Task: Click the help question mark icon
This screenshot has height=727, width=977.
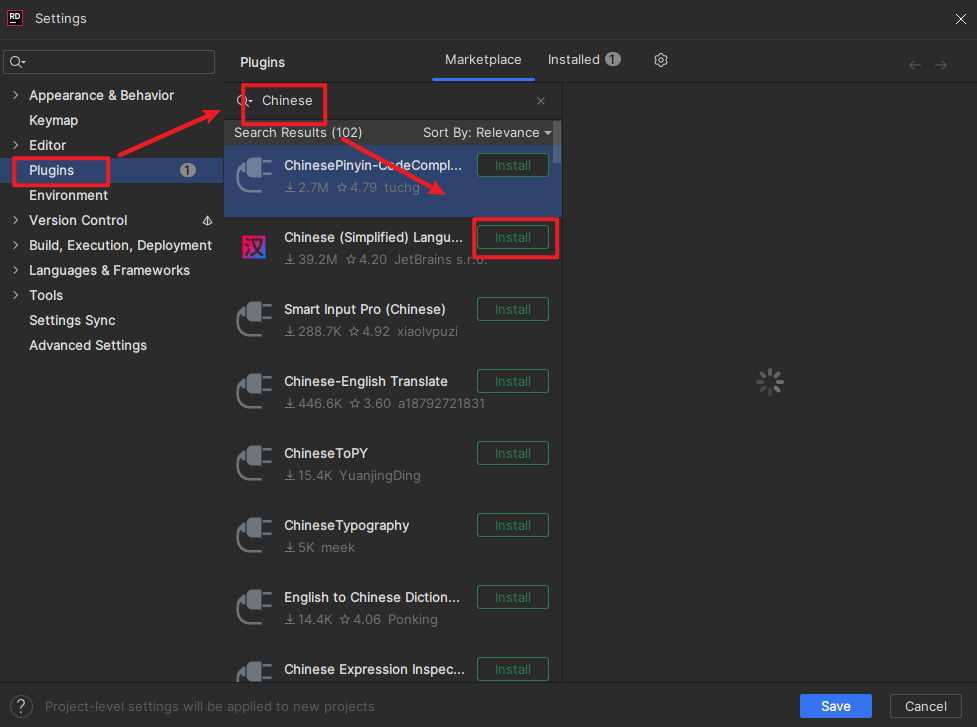Action: (x=21, y=706)
